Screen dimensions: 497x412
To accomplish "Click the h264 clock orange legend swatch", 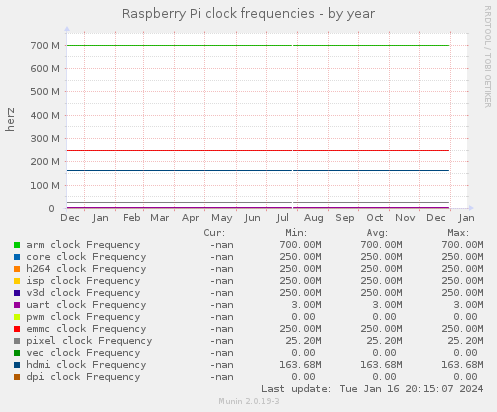I will (x=17, y=269).
